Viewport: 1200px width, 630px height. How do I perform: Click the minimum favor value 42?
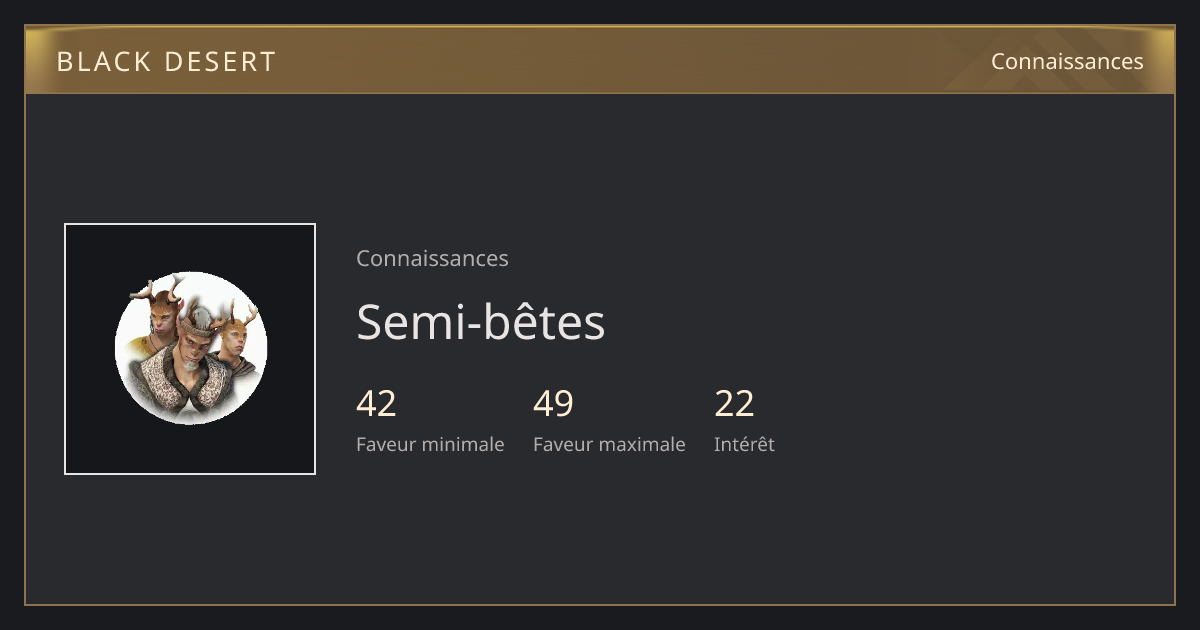pyautogui.click(x=376, y=404)
